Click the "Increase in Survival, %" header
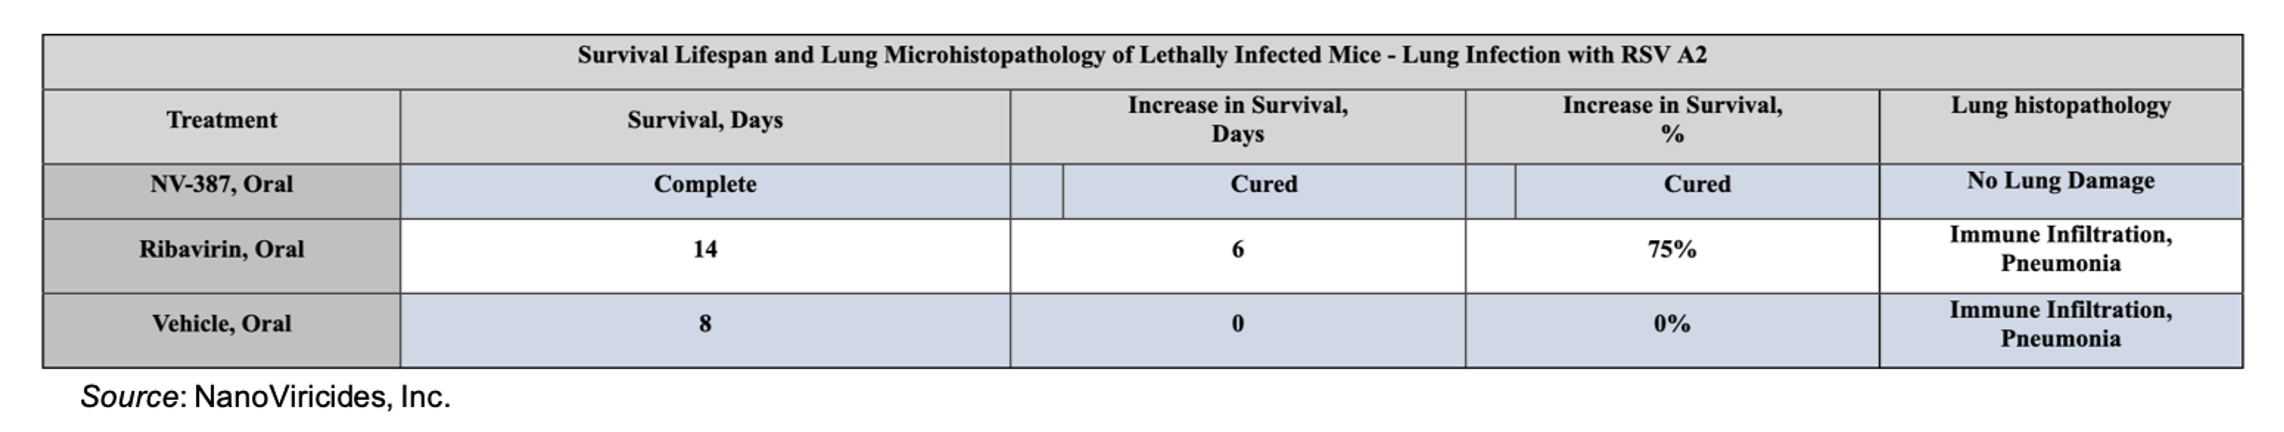Viewport: 2284px width, 432px height. click(1672, 120)
